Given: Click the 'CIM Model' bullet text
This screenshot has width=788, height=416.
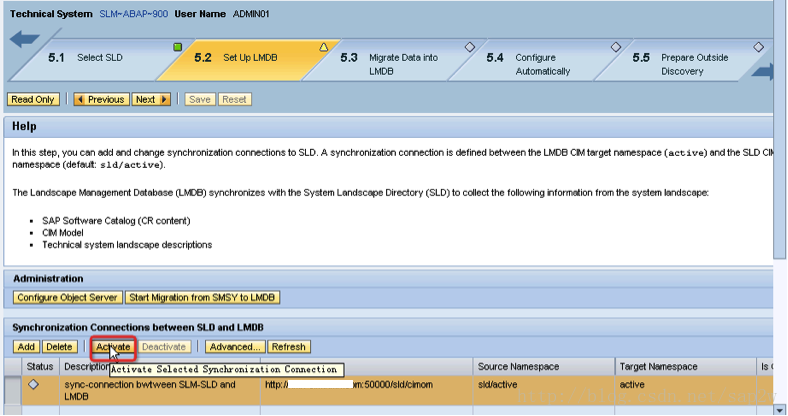Looking at the screenshot, I should (63, 233).
